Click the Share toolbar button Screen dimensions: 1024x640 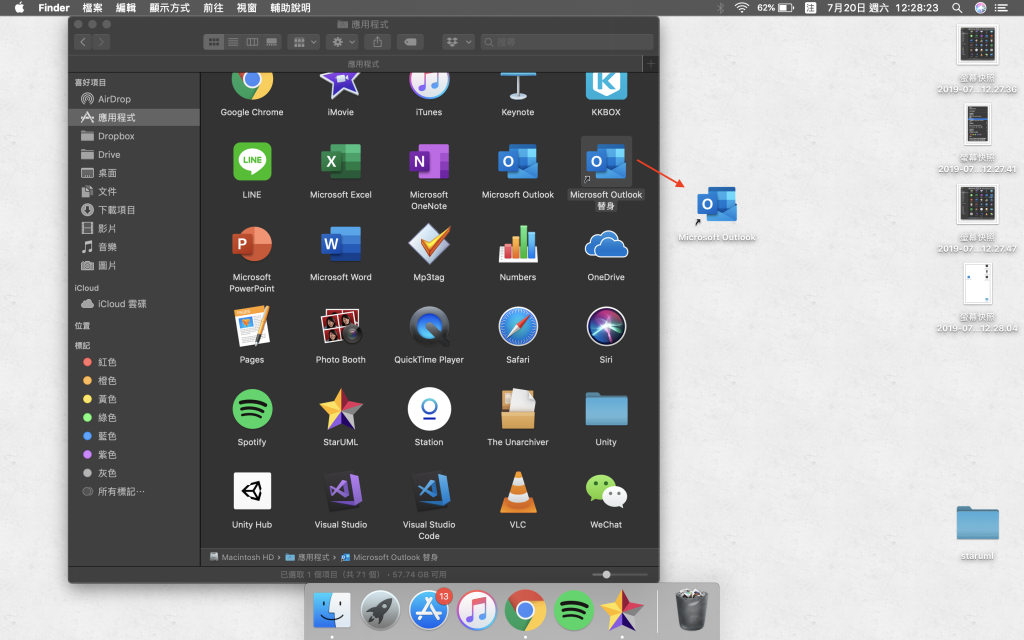377,42
